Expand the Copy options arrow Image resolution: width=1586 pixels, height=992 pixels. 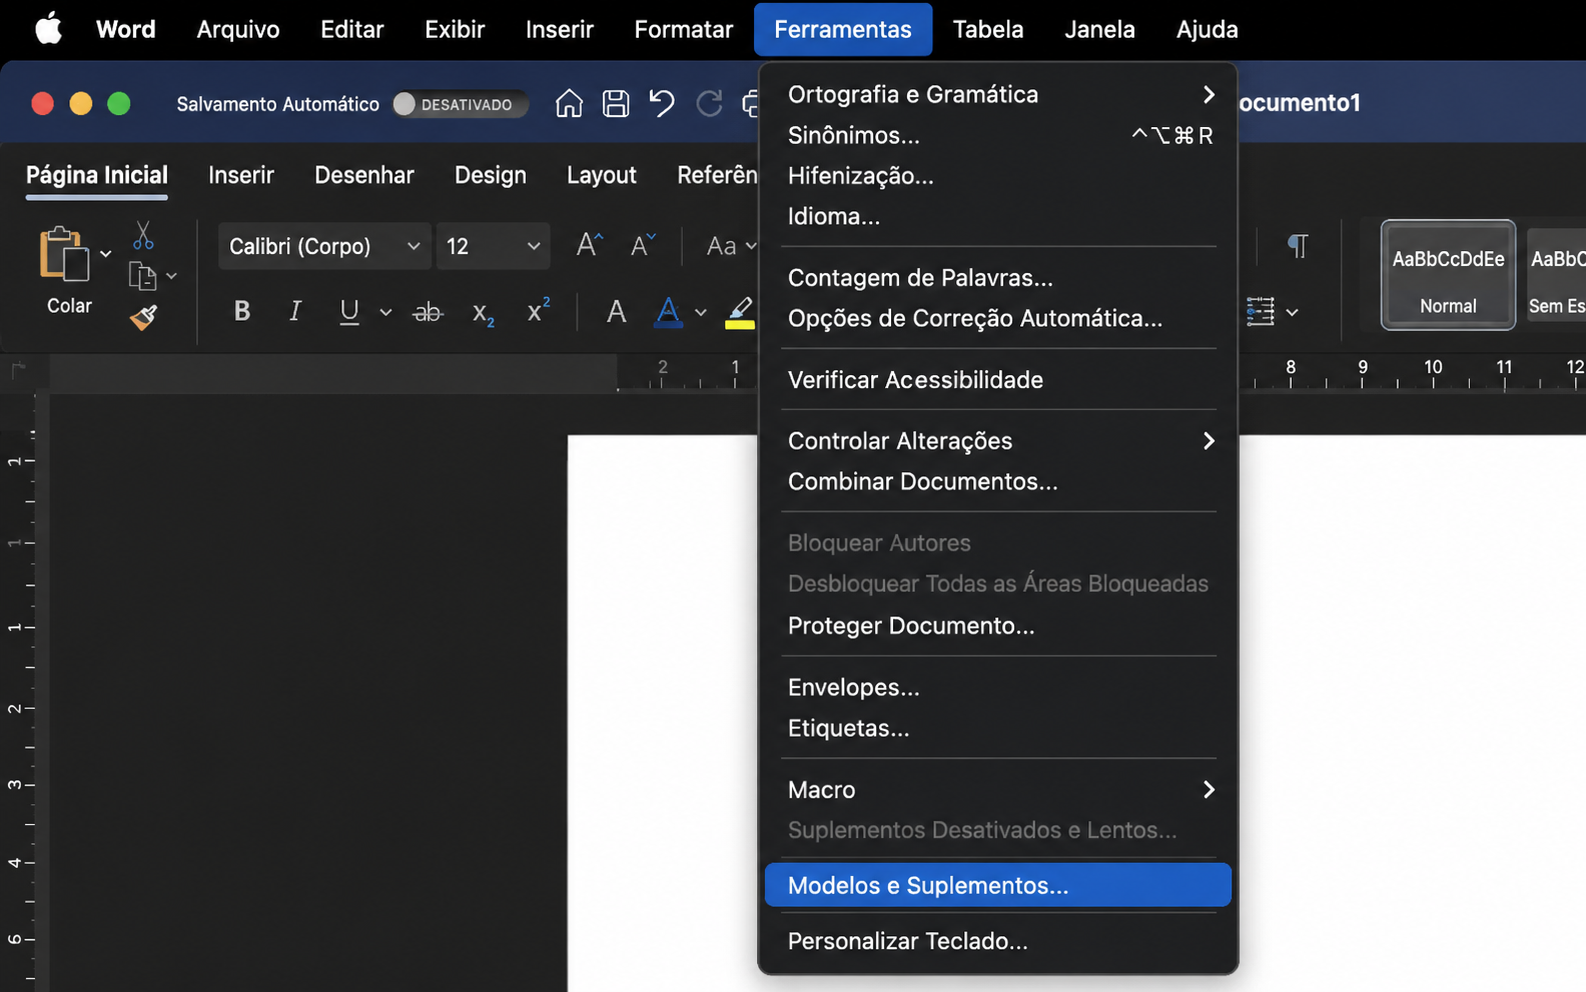[172, 276]
